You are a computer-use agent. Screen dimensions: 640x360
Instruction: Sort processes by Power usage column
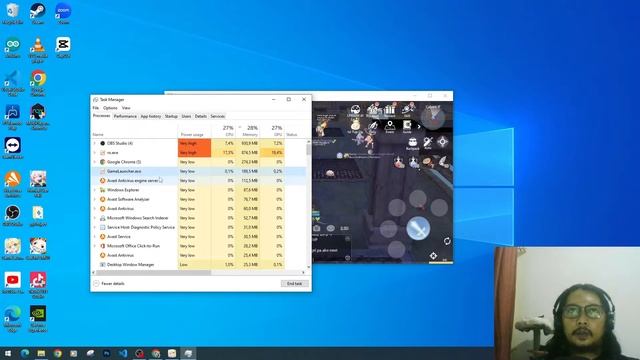(194, 131)
